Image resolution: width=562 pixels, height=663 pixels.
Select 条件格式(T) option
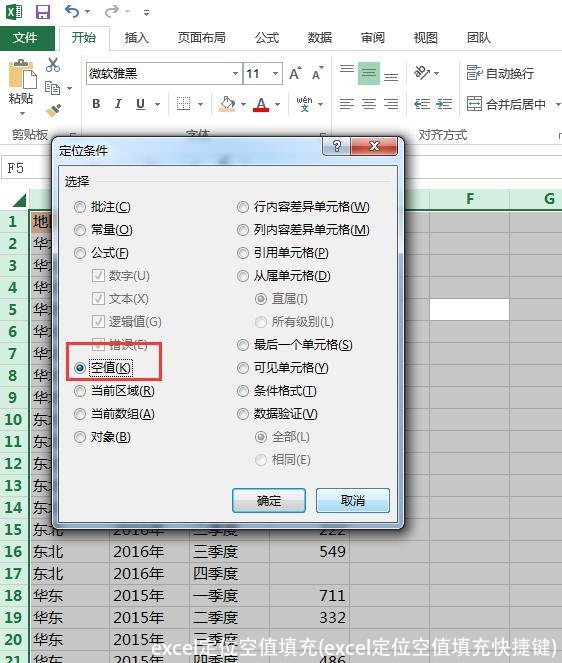pyautogui.click(x=242, y=391)
